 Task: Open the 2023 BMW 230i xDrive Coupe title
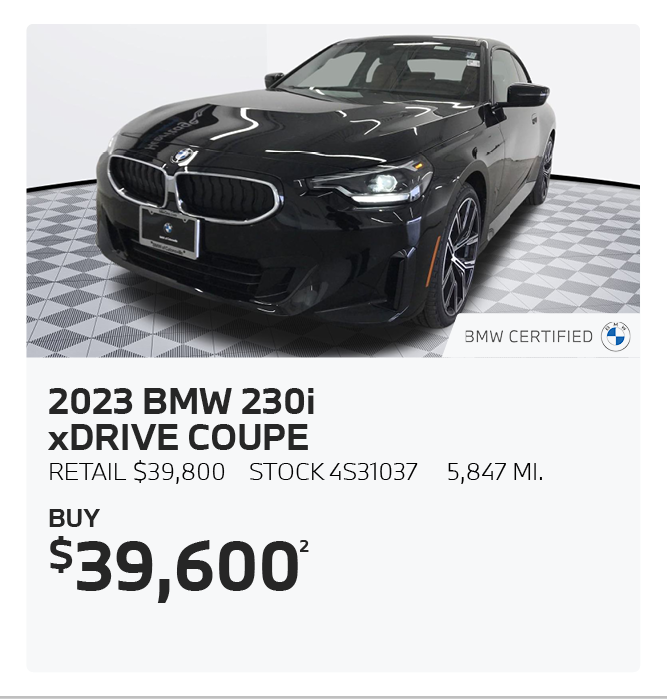tap(181, 419)
